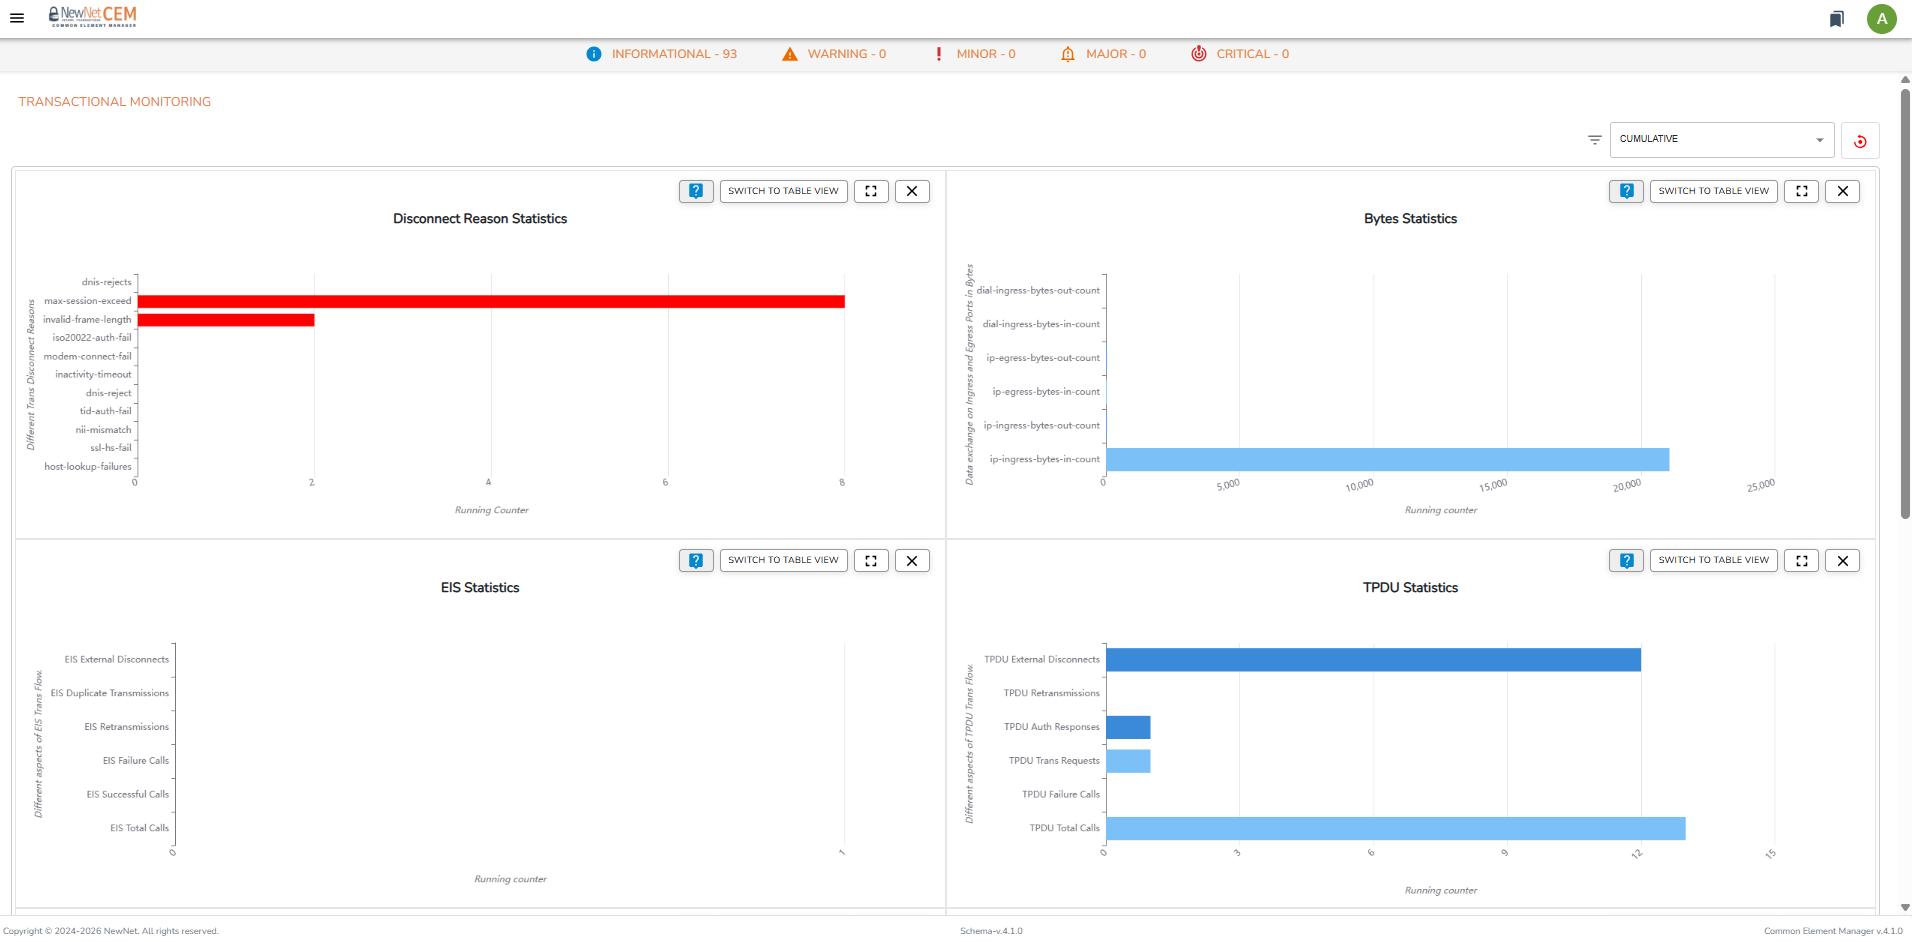The image size is (1912, 942).
Task: Click MINOR - 0 alarm count
Action: point(986,54)
